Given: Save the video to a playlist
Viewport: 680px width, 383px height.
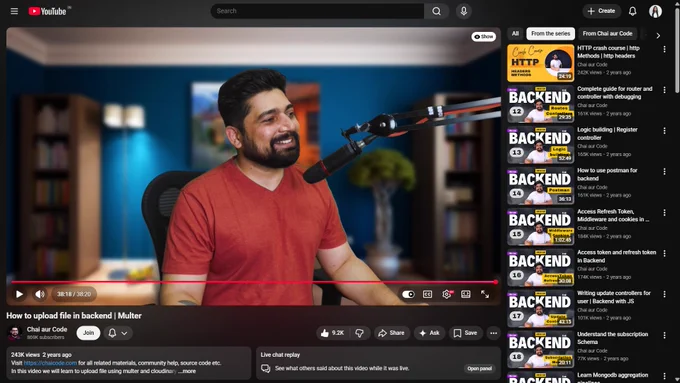Looking at the screenshot, I should point(465,333).
